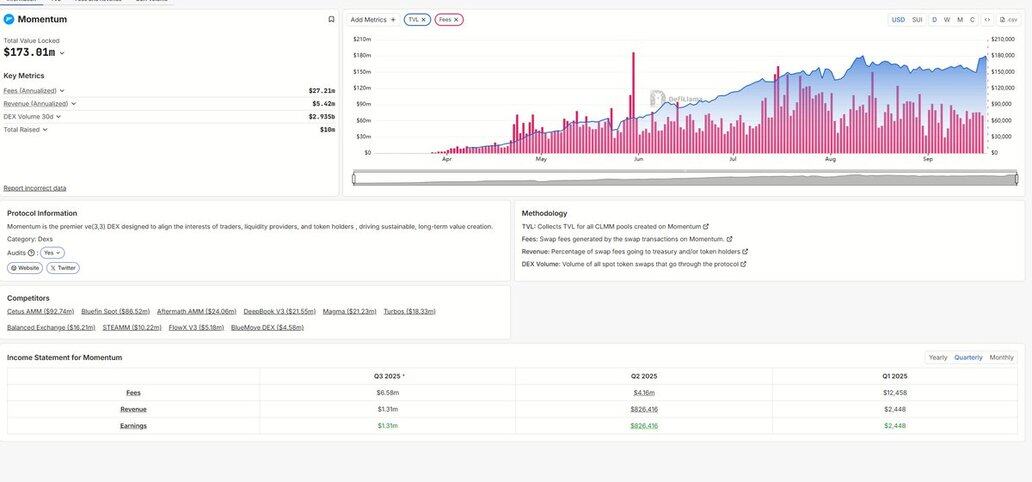
Task: Click the Q3 2025 column header
Action: 389,377
